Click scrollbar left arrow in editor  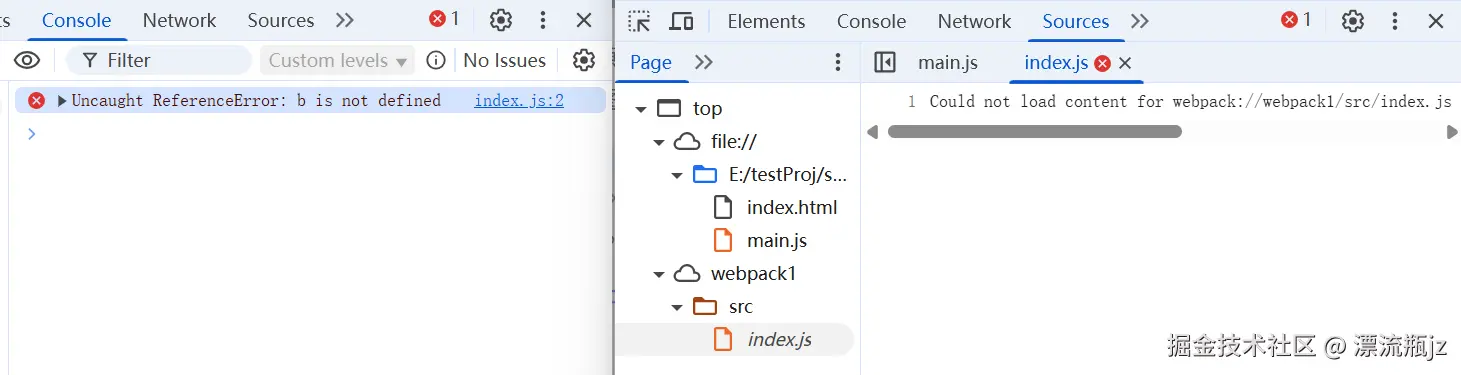[x=872, y=132]
